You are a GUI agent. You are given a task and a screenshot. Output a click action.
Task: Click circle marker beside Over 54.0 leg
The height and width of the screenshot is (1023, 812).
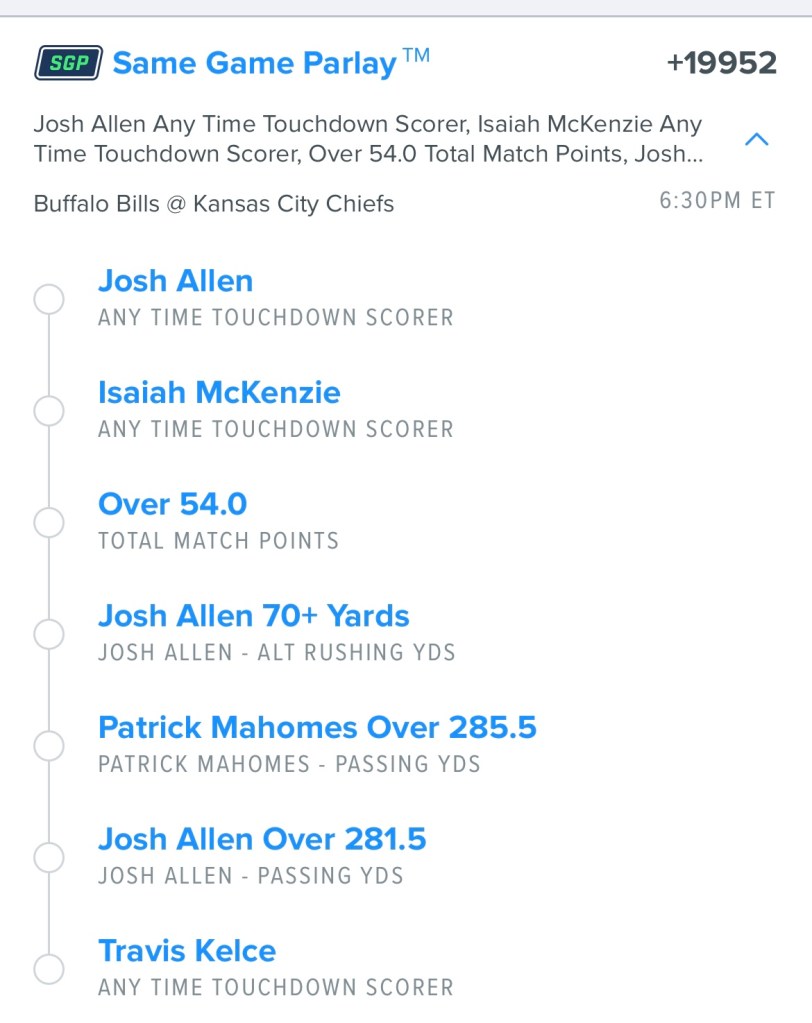(49, 522)
